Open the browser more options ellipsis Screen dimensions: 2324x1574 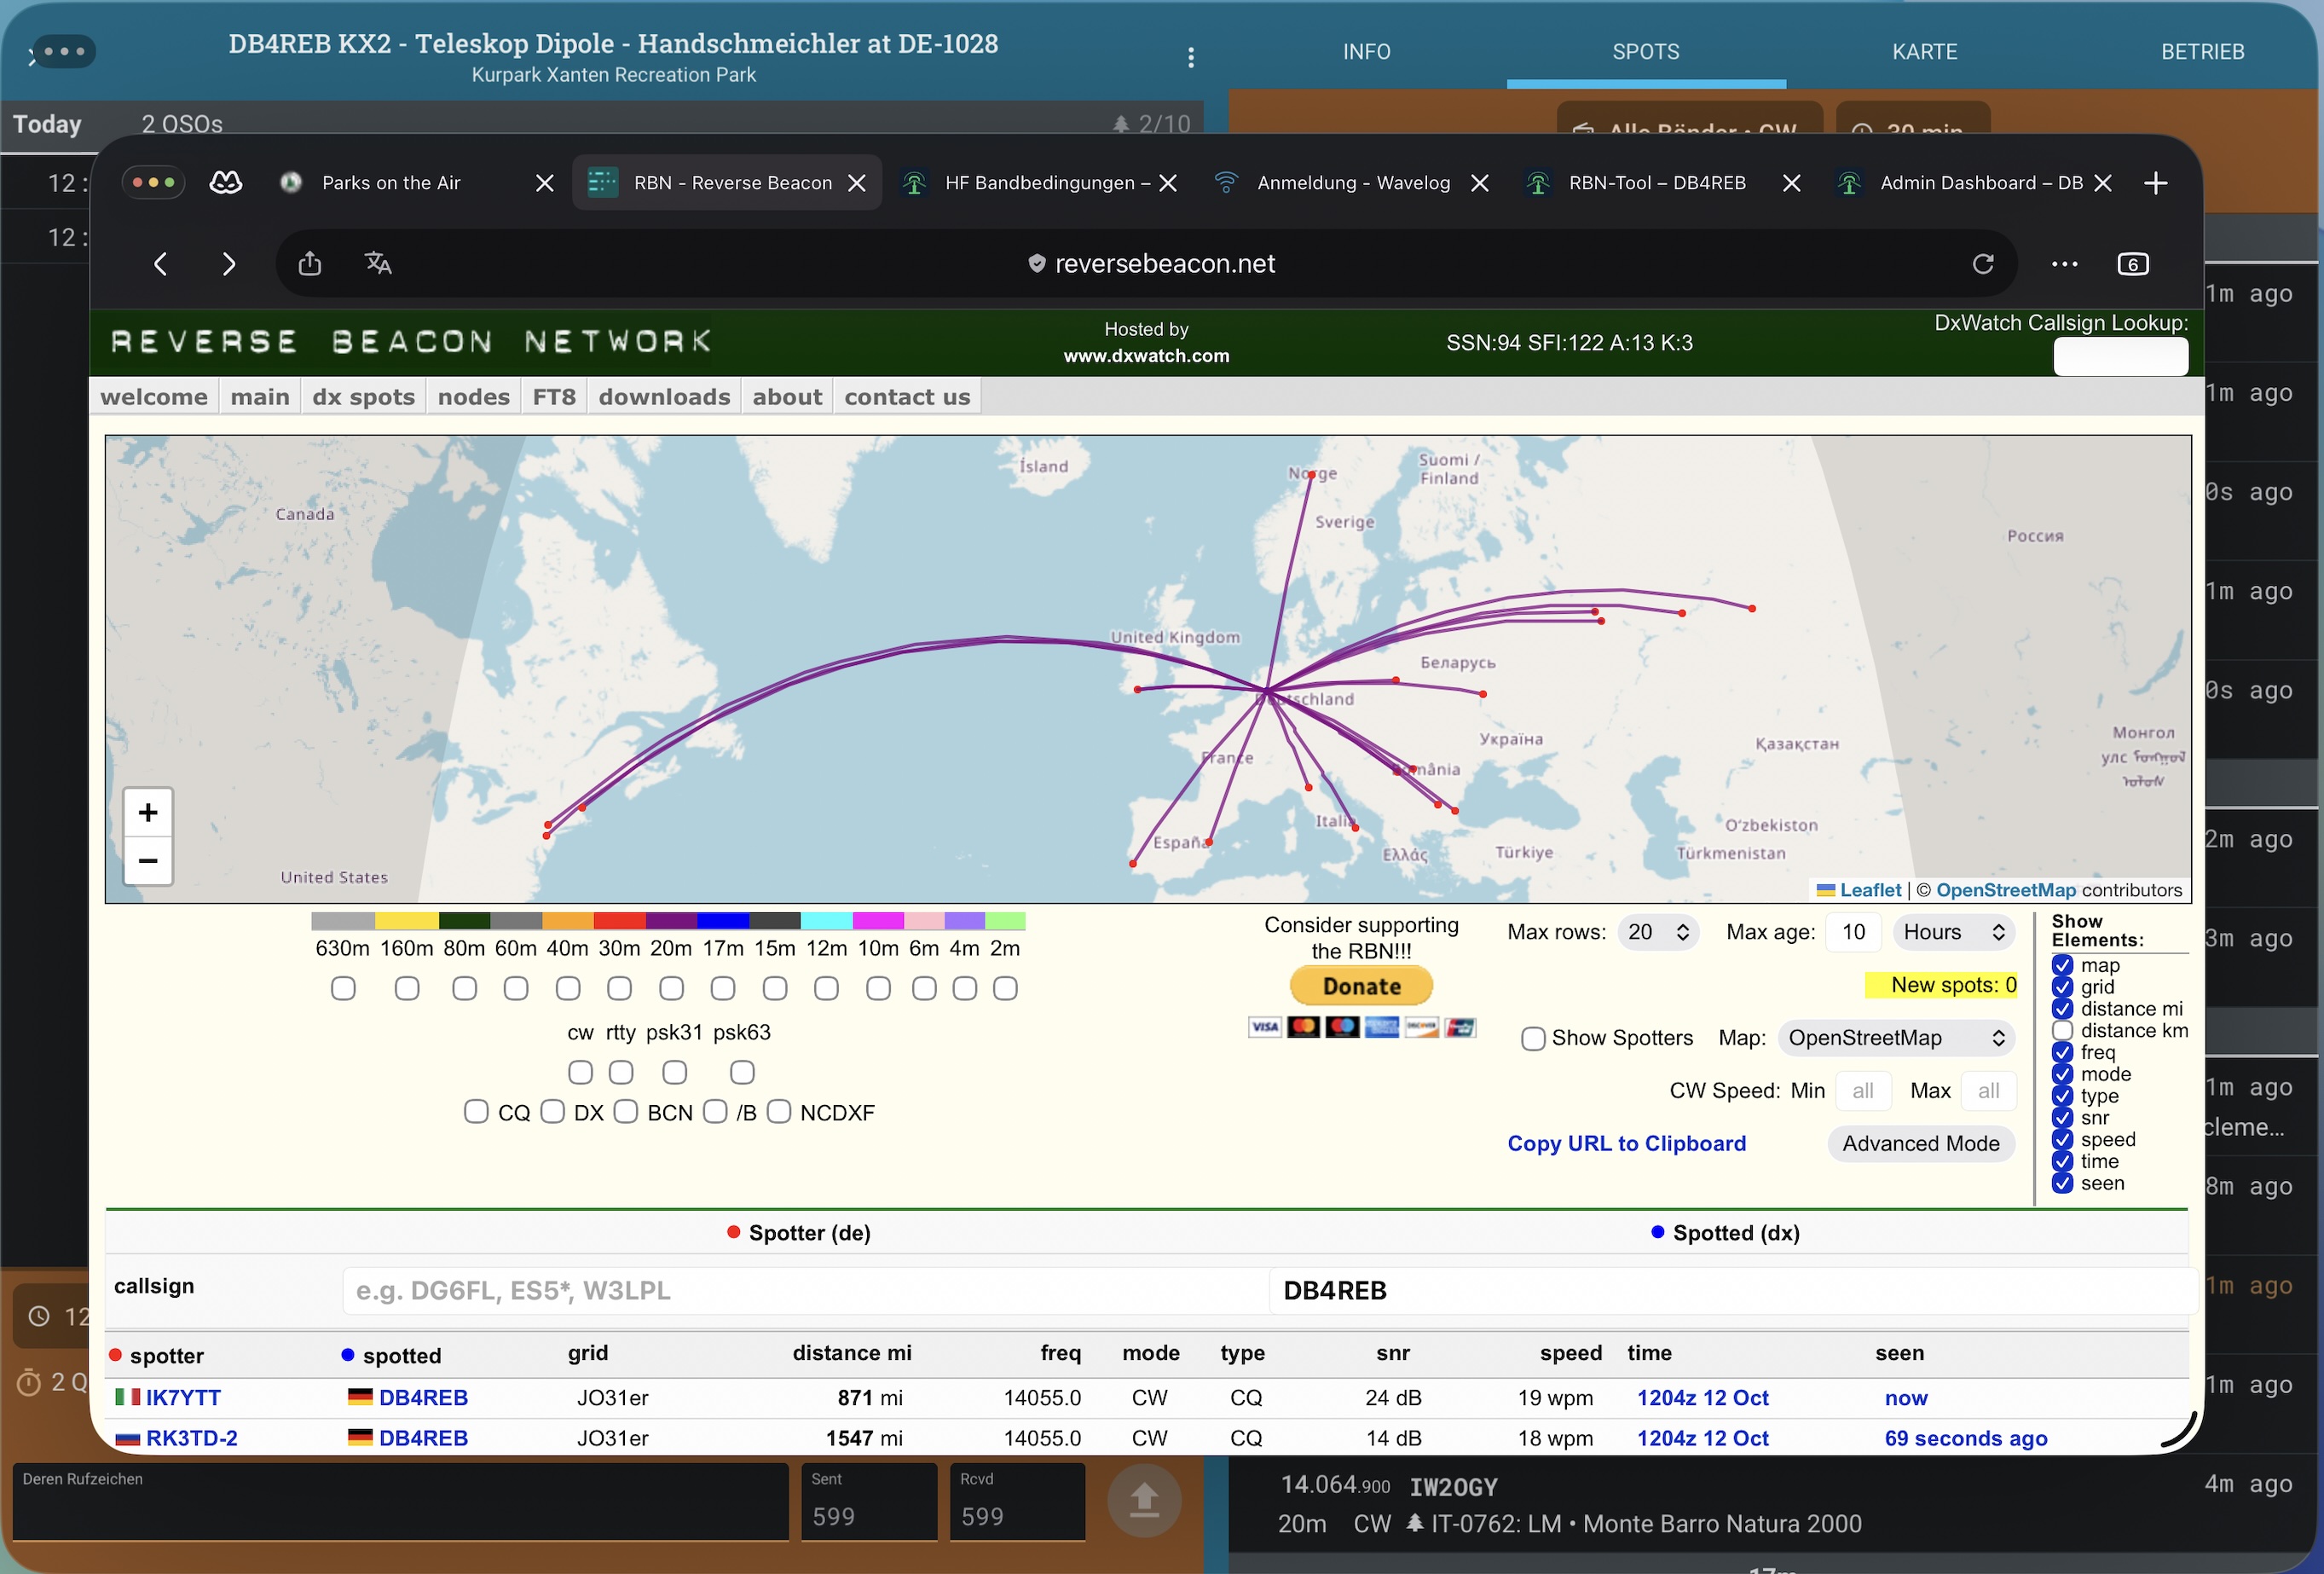coord(2064,264)
